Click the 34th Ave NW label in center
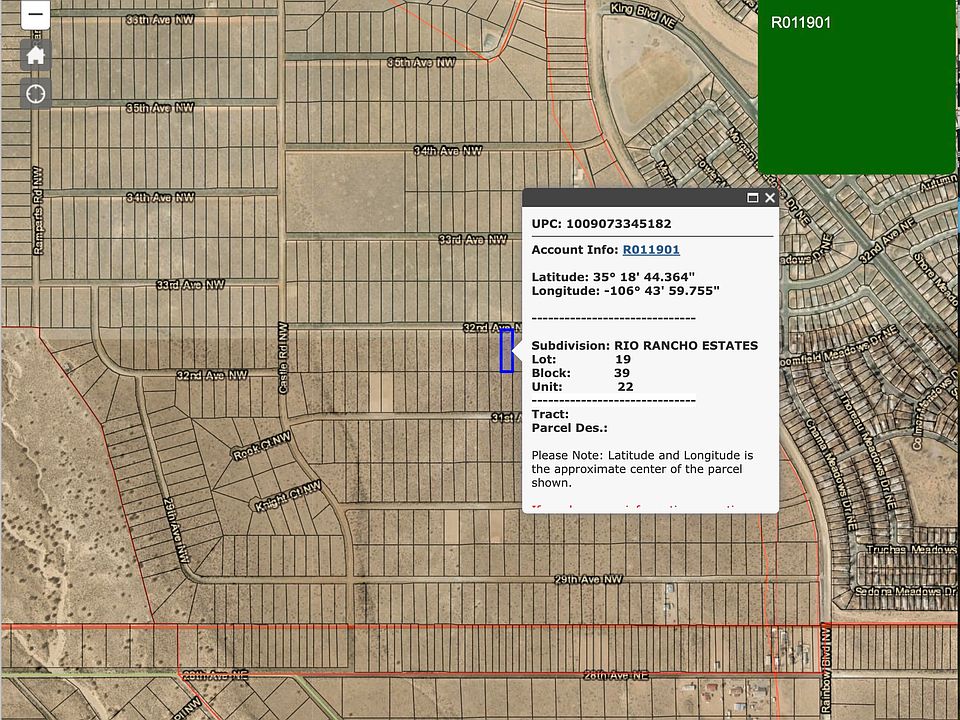Image resolution: width=960 pixels, height=720 pixels. 447,151
